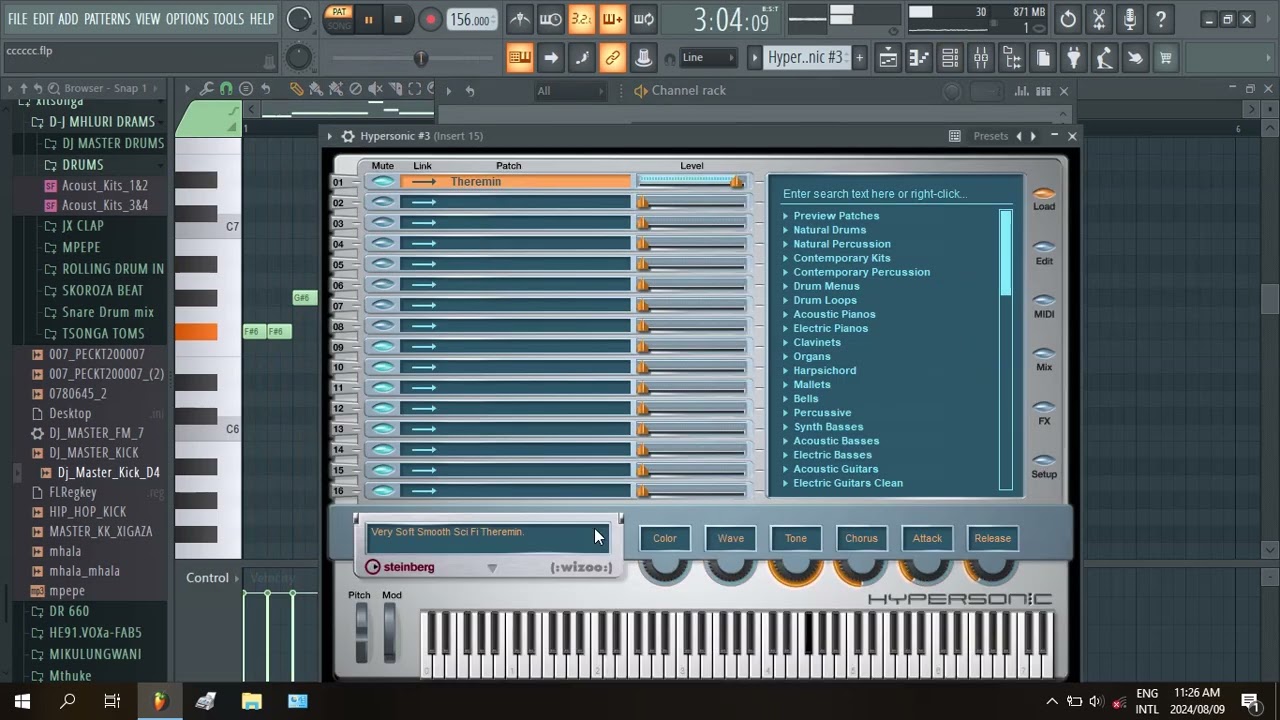This screenshot has width=1280, height=720.
Task: Toggle link arrow on channel 03
Action: tap(424, 223)
